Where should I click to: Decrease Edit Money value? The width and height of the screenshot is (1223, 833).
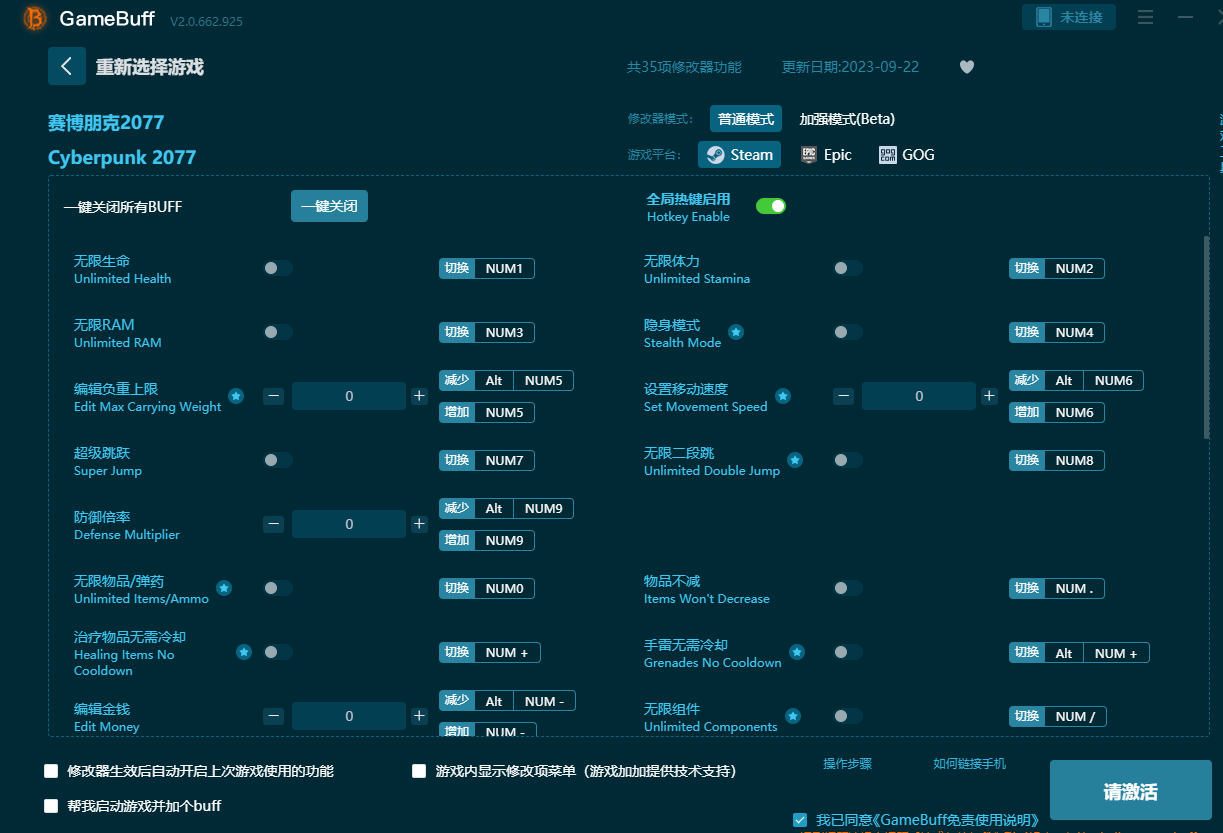point(274,716)
